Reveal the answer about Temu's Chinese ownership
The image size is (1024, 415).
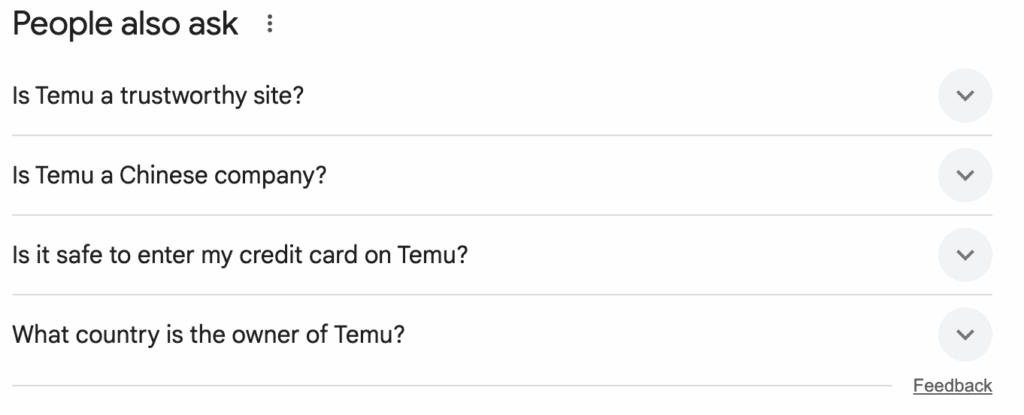coord(502,175)
